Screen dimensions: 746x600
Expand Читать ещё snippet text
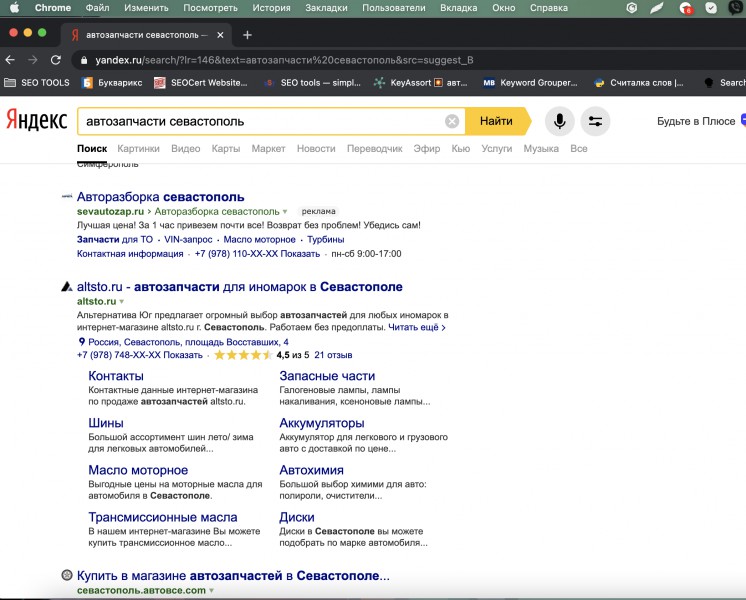[x=417, y=327]
